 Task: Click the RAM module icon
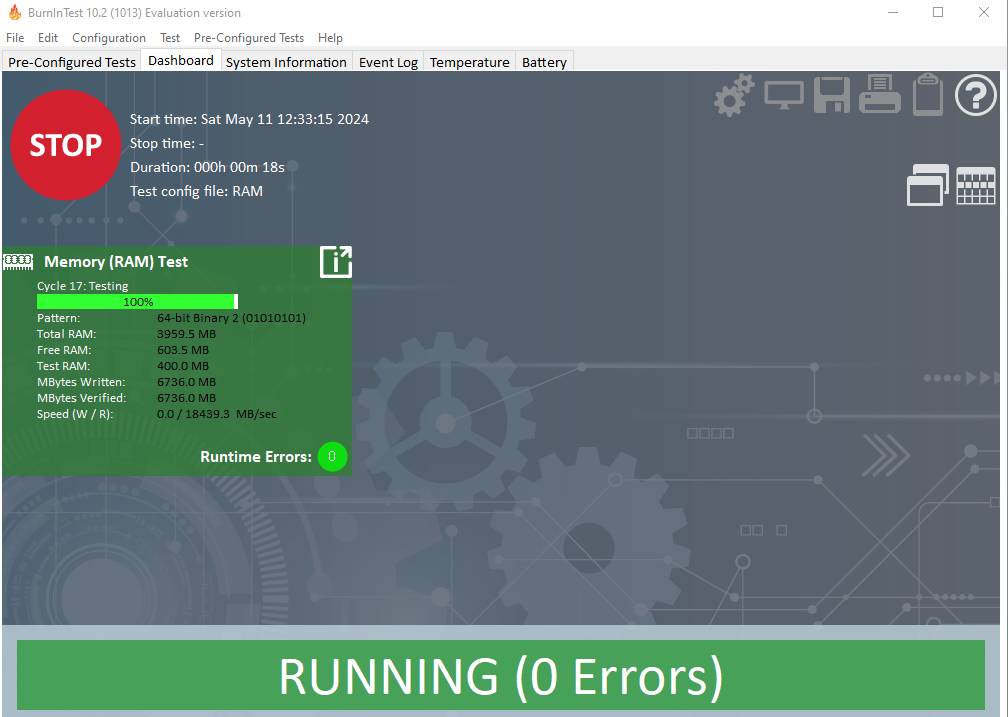(x=18, y=261)
